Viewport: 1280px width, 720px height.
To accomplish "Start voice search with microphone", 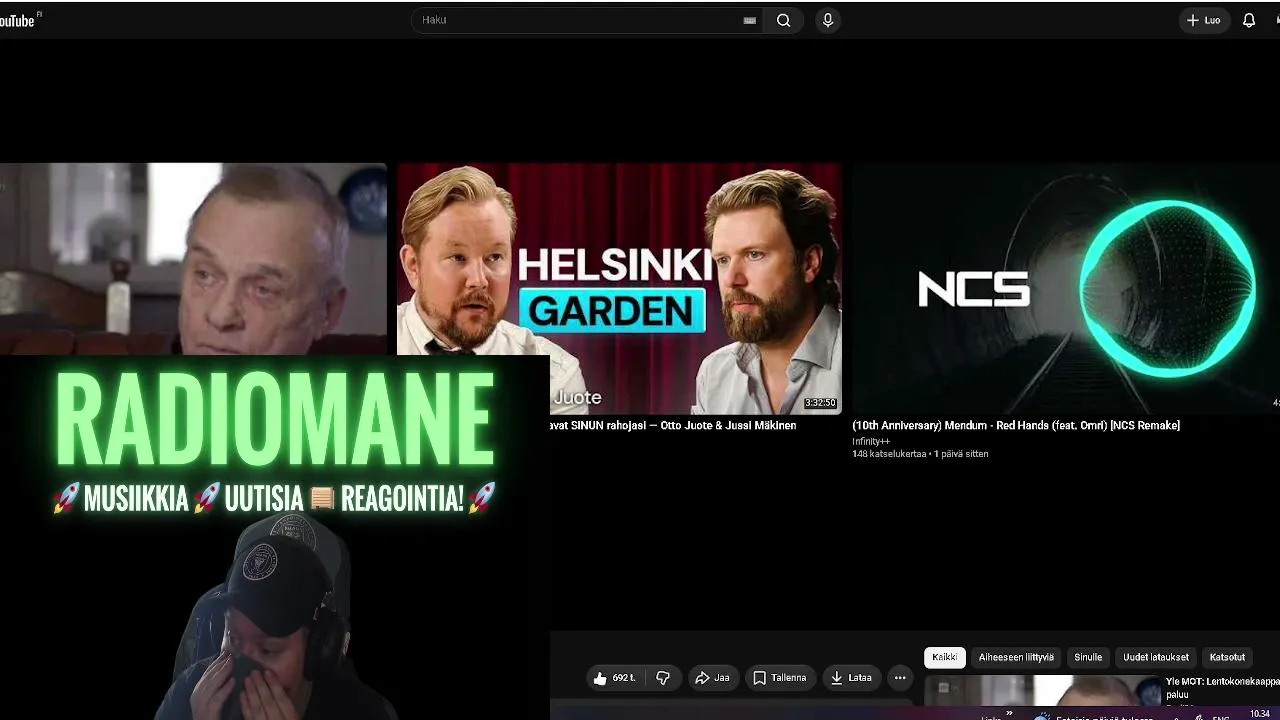I will [827, 20].
